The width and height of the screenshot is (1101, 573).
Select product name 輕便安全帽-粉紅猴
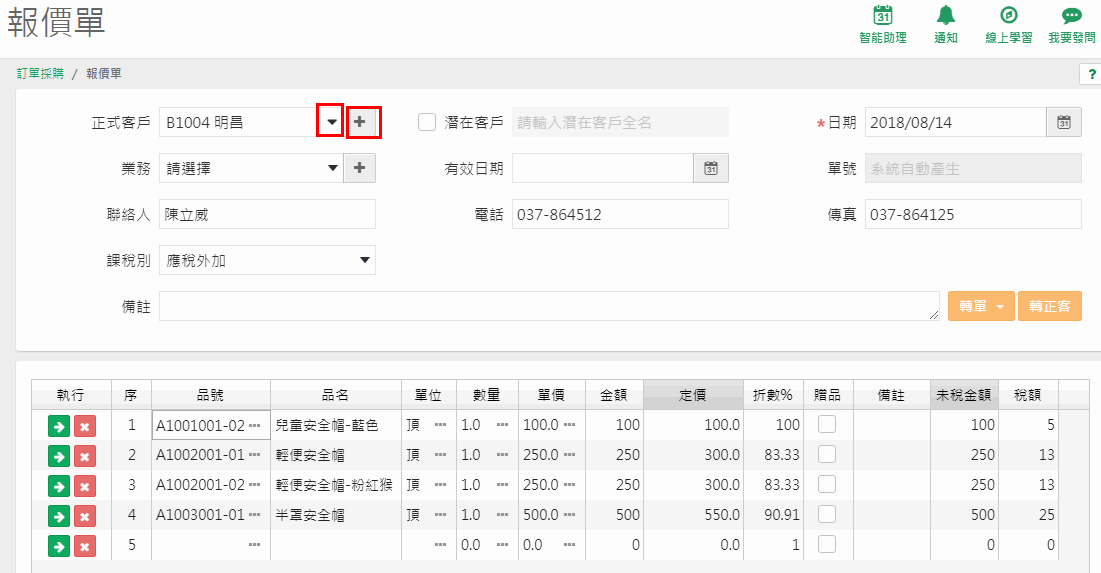pos(334,485)
